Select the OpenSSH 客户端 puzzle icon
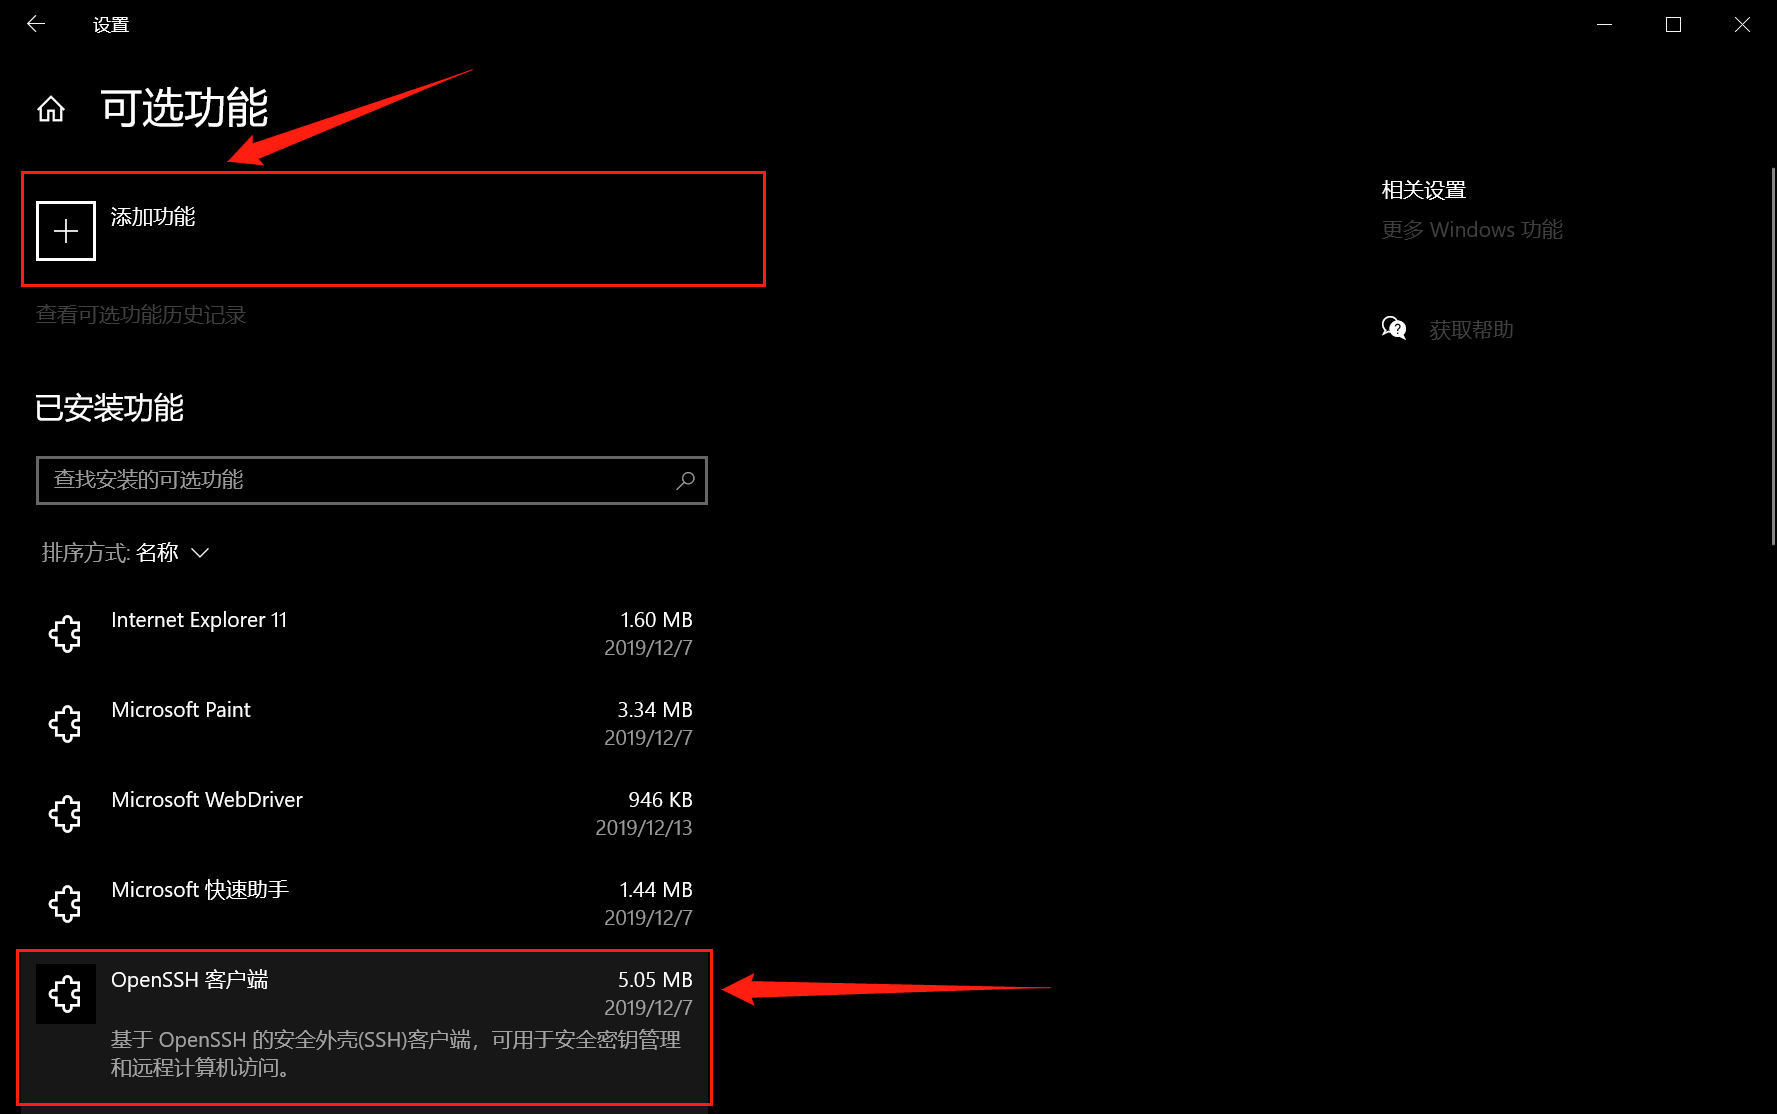Image resolution: width=1777 pixels, height=1114 pixels. pyautogui.click(x=65, y=994)
